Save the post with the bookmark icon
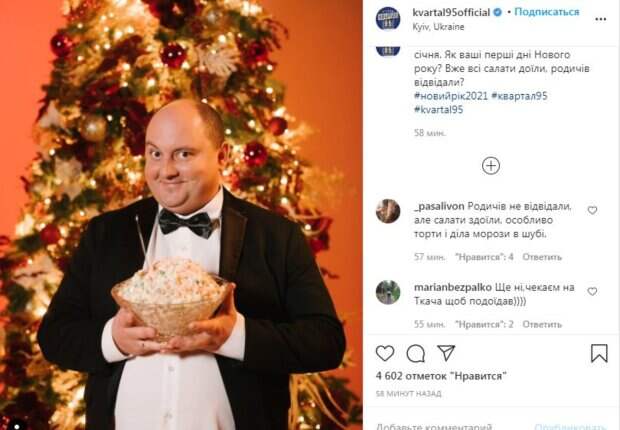620x430 pixels. [599, 353]
